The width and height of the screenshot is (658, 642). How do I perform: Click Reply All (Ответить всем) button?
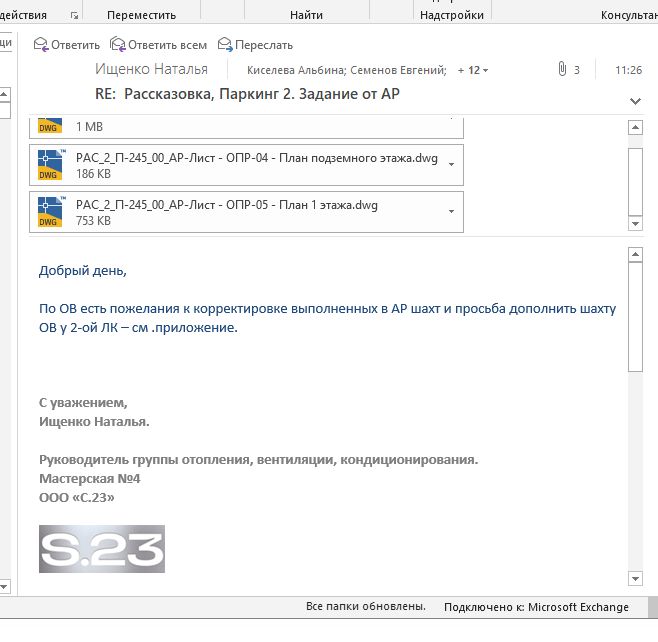coord(158,44)
